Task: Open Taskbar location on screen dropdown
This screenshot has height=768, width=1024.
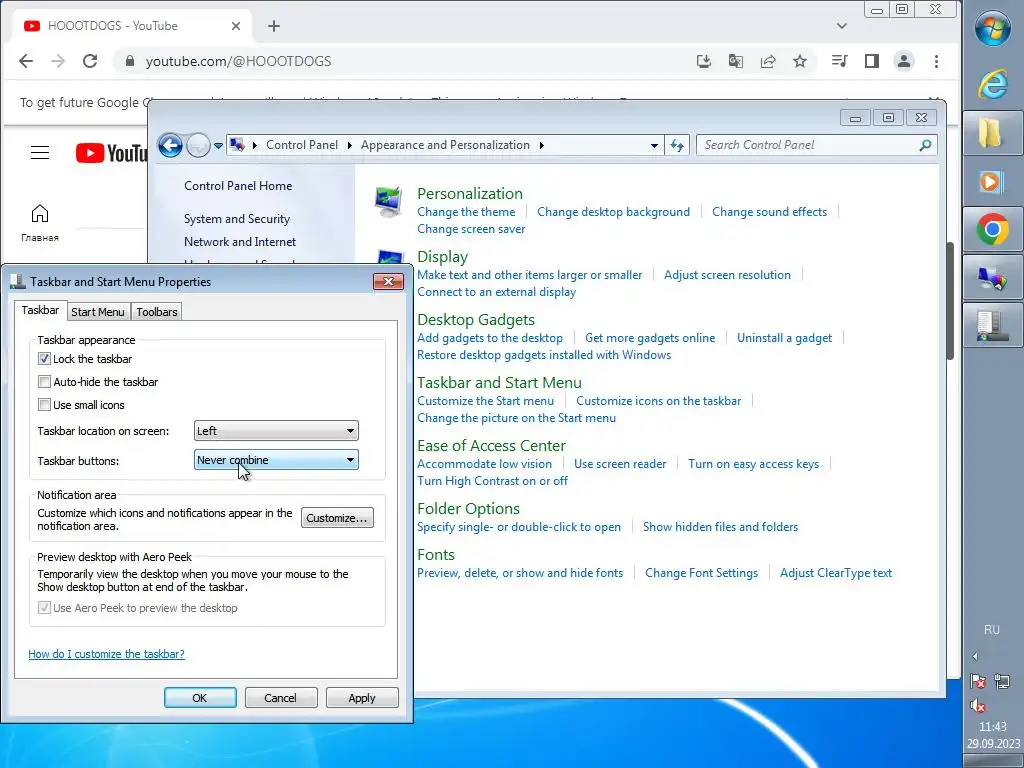Action: coord(276,431)
